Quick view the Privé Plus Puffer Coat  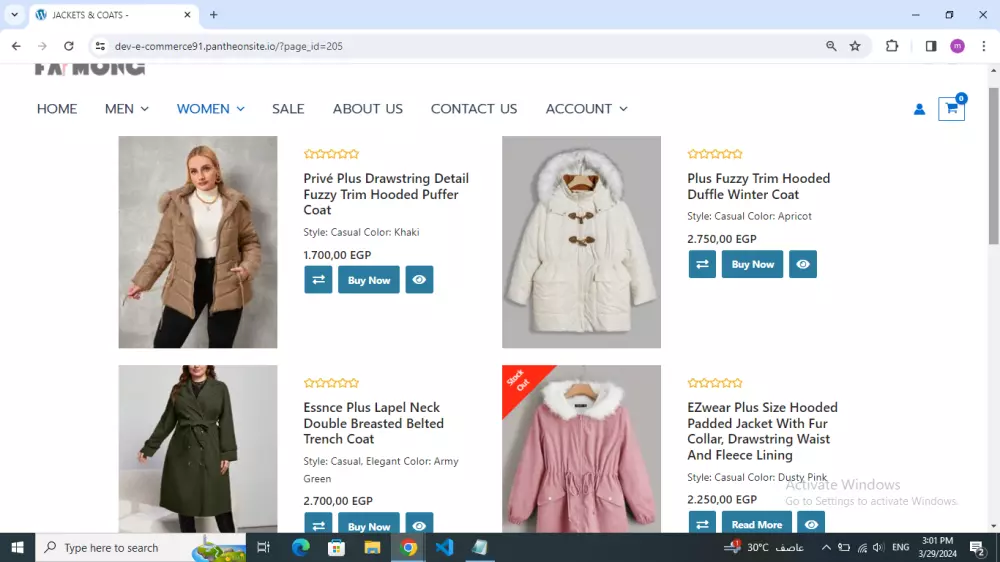coord(419,280)
